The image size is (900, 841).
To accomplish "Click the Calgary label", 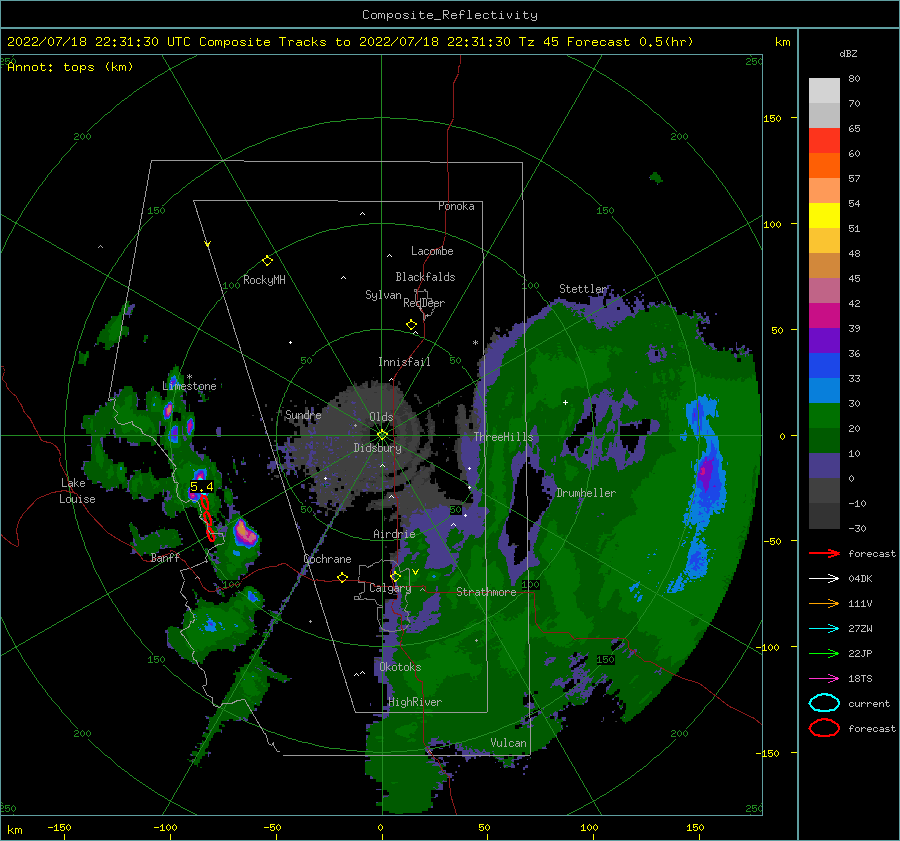I will (x=390, y=588).
